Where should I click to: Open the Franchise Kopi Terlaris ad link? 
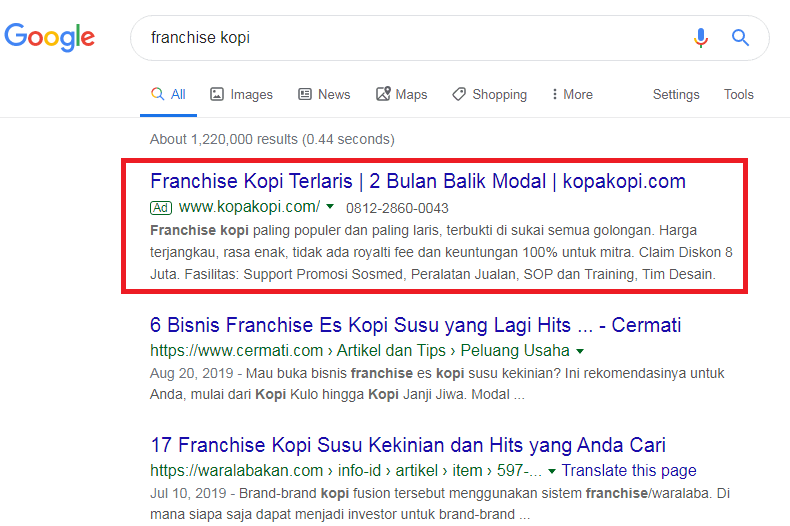[x=417, y=181]
